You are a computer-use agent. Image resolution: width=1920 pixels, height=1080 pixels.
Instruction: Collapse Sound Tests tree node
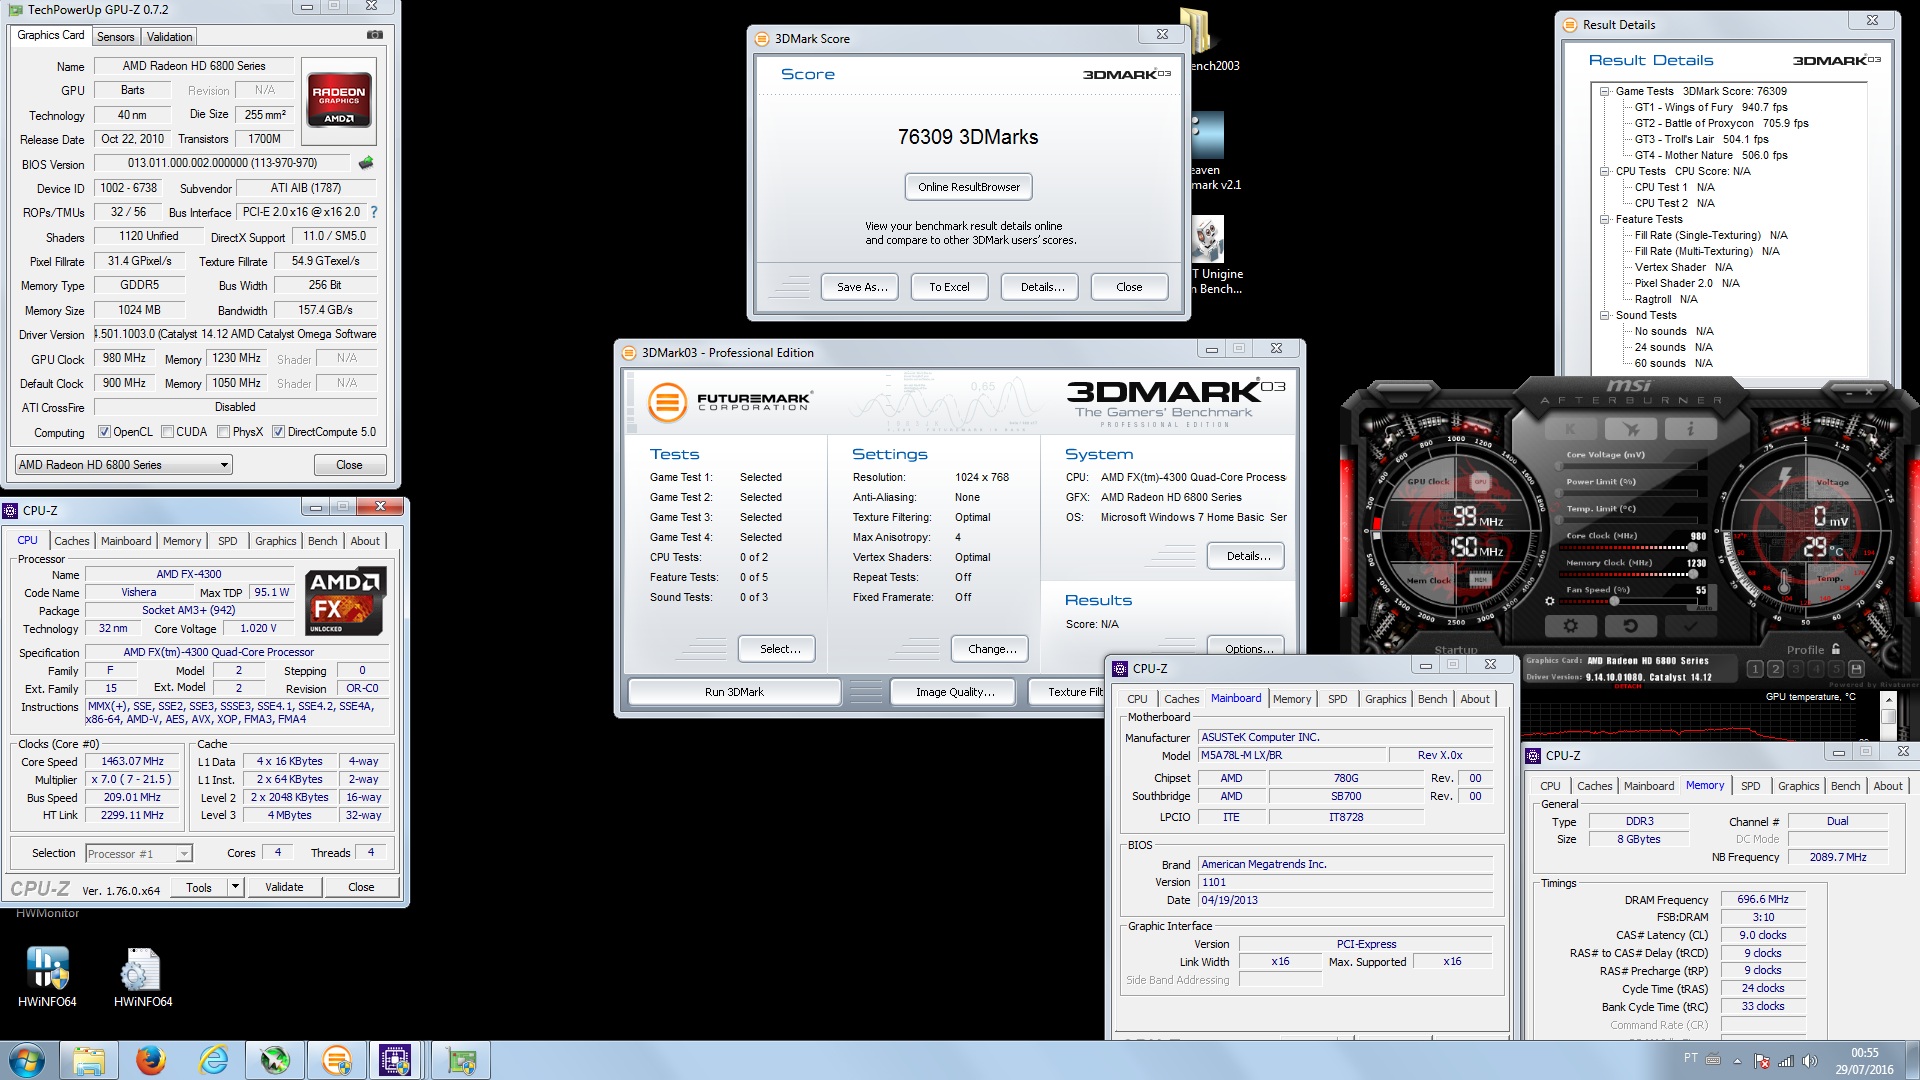pyautogui.click(x=1604, y=315)
